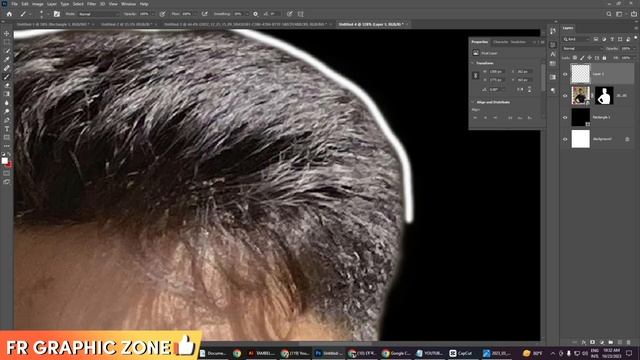Hide the masked photo layer eye icon

(565, 96)
